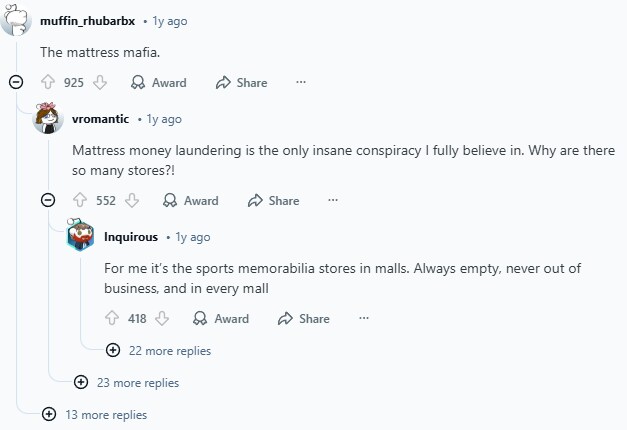Open more options on muffin_rhubarbx's comment

pyautogui.click(x=300, y=83)
